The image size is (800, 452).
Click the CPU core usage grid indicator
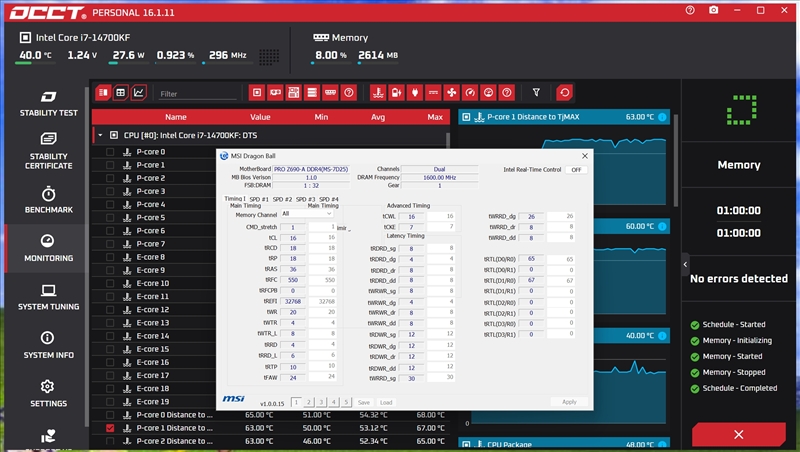pyautogui.click(x=269, y=57)
